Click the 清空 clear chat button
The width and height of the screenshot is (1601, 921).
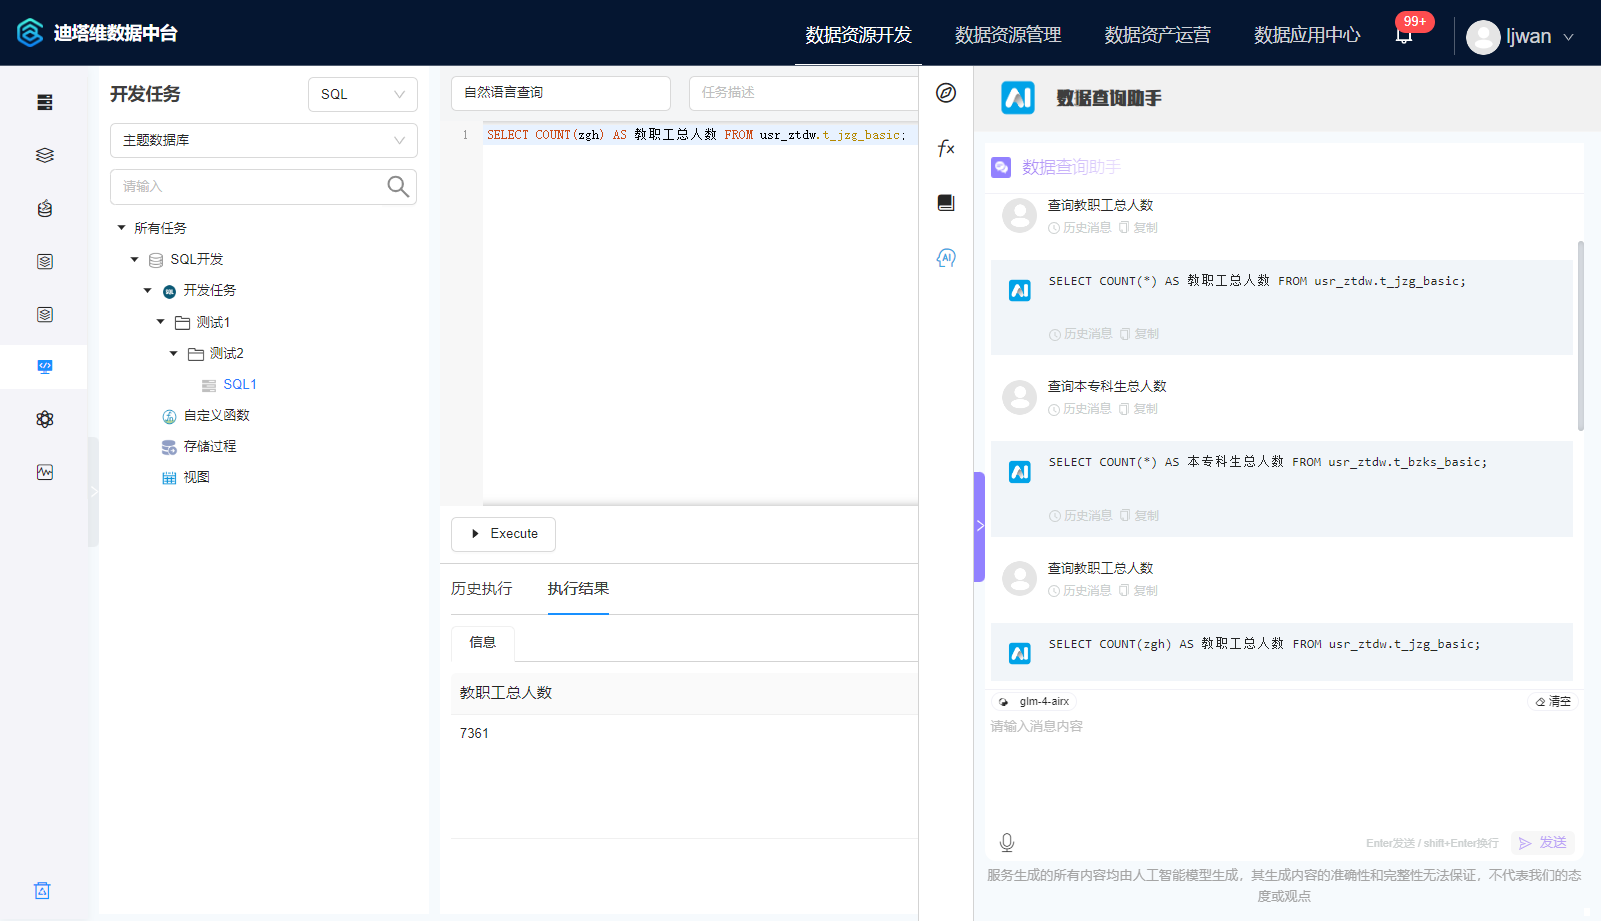point(1553,702)
